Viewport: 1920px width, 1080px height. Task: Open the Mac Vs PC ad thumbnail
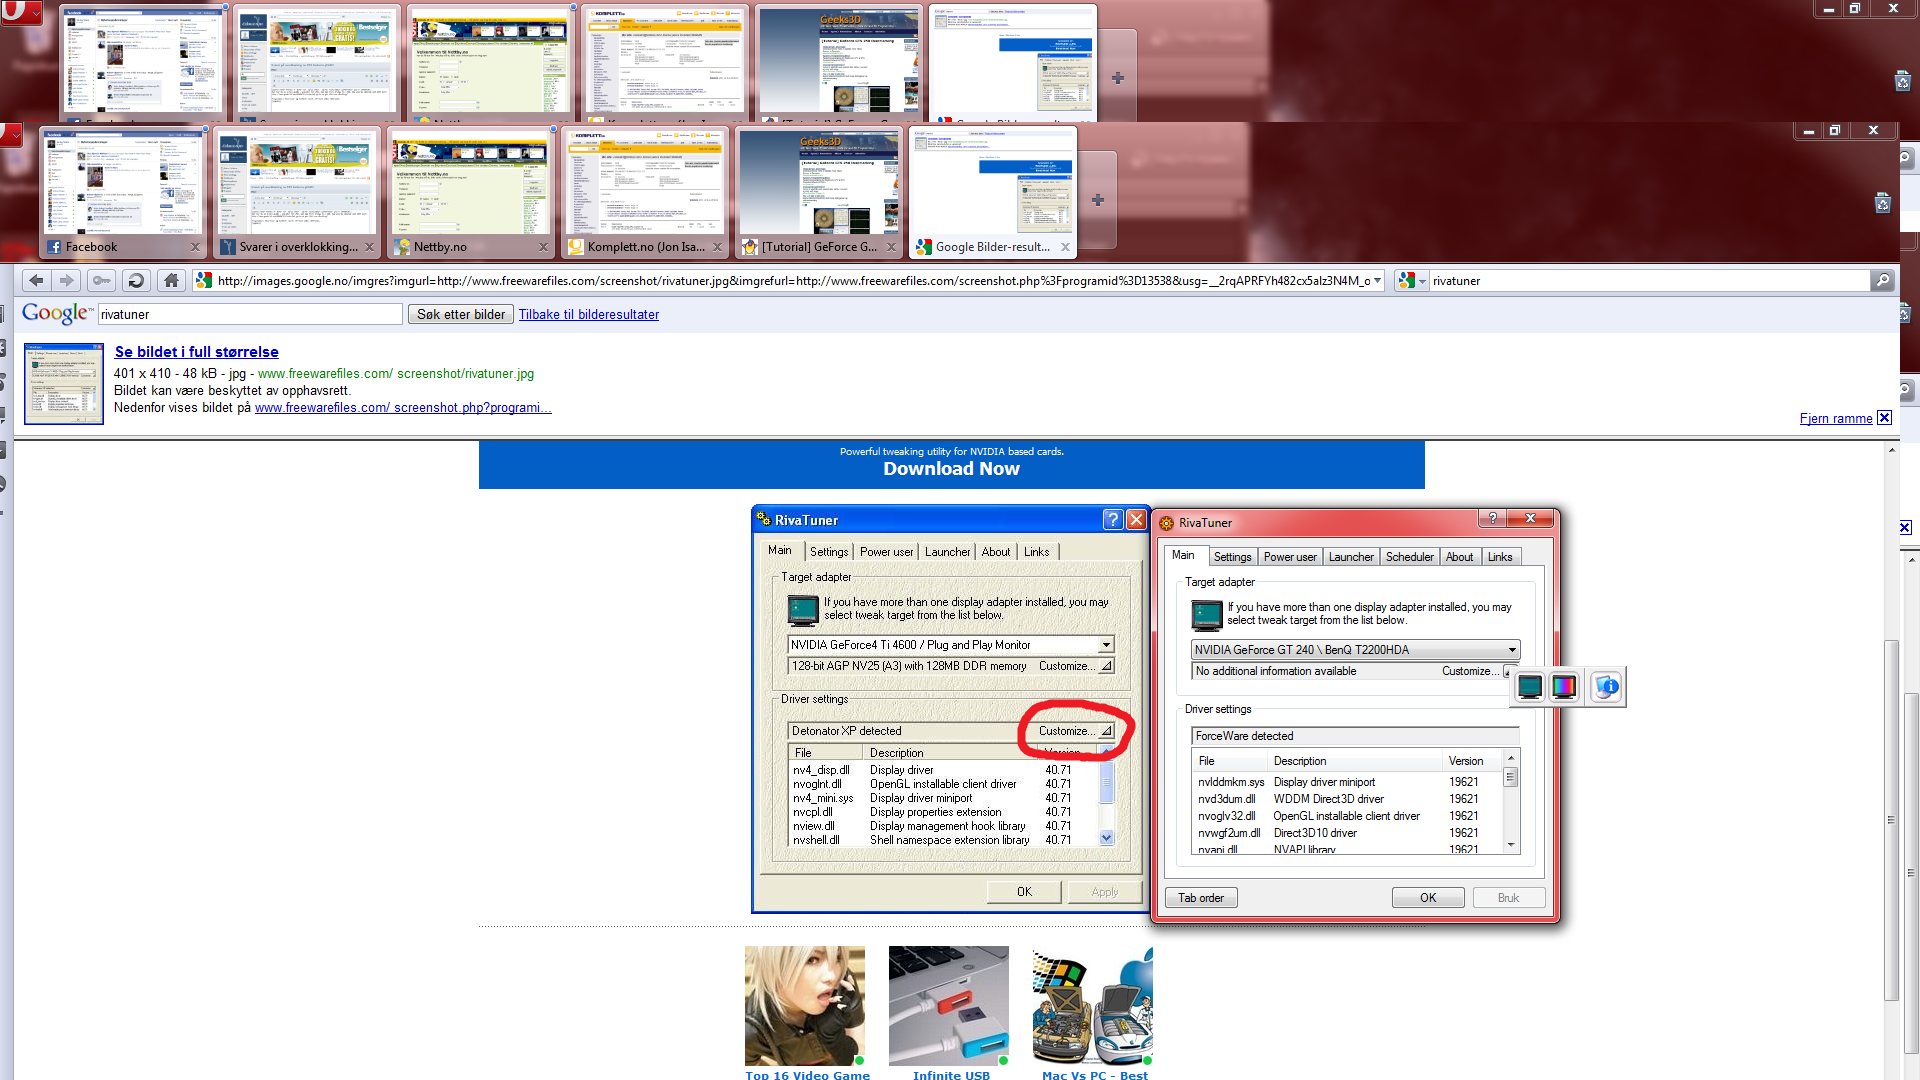pos(1093,1006)
